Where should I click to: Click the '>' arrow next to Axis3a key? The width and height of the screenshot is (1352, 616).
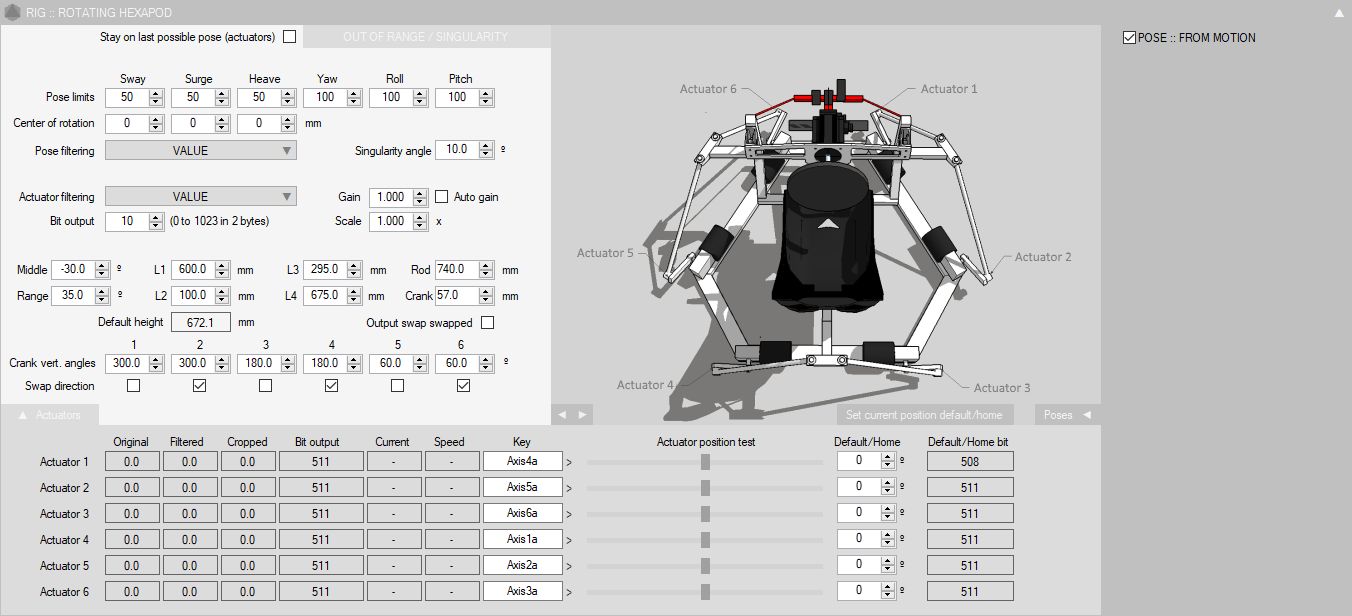coord(569,592)
